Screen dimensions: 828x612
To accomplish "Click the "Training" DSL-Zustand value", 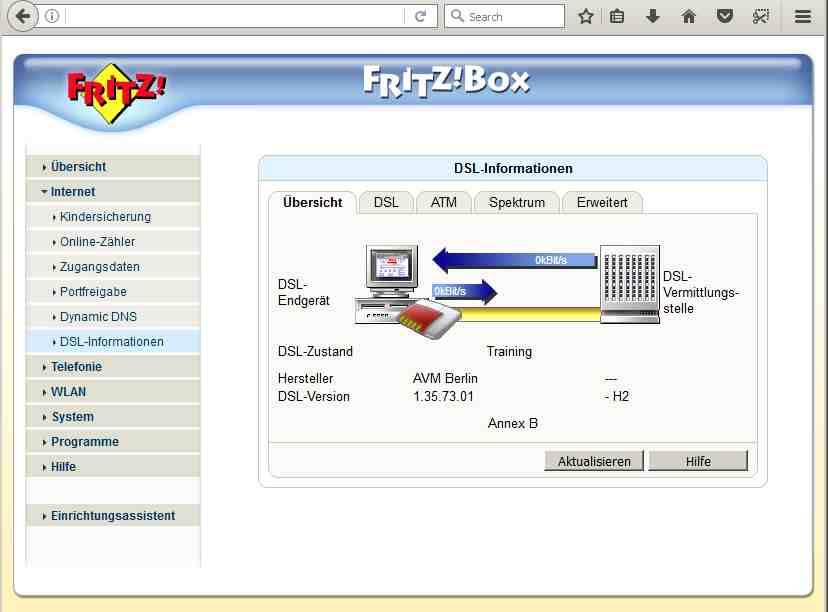I will [509, 352].
